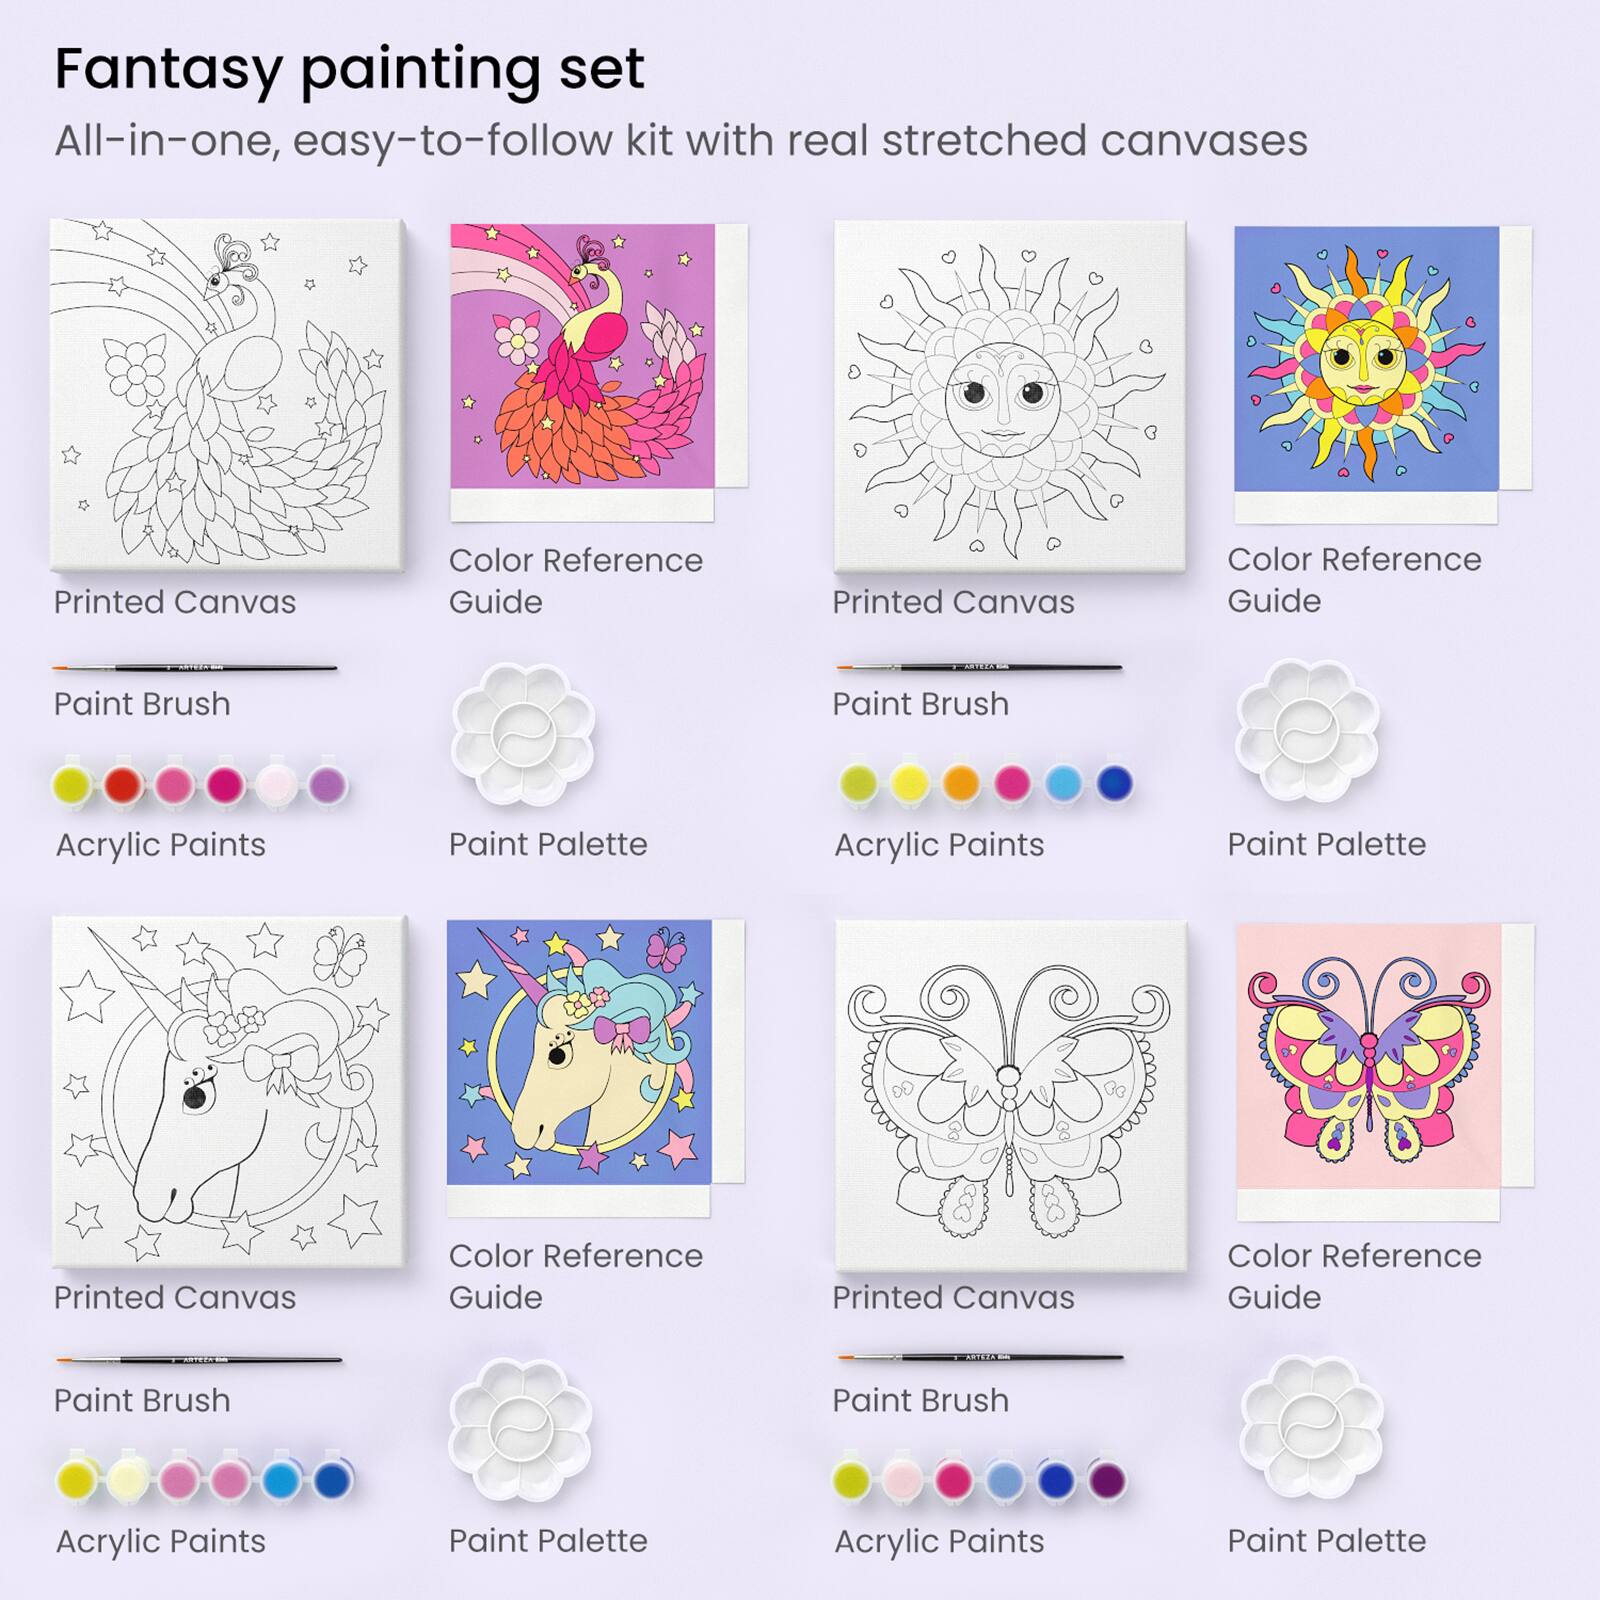The width and height of the screenshot is (1600, 1600).
Task: Select the paint palette in the sun kit
Action: click(x=1307, y=730)
